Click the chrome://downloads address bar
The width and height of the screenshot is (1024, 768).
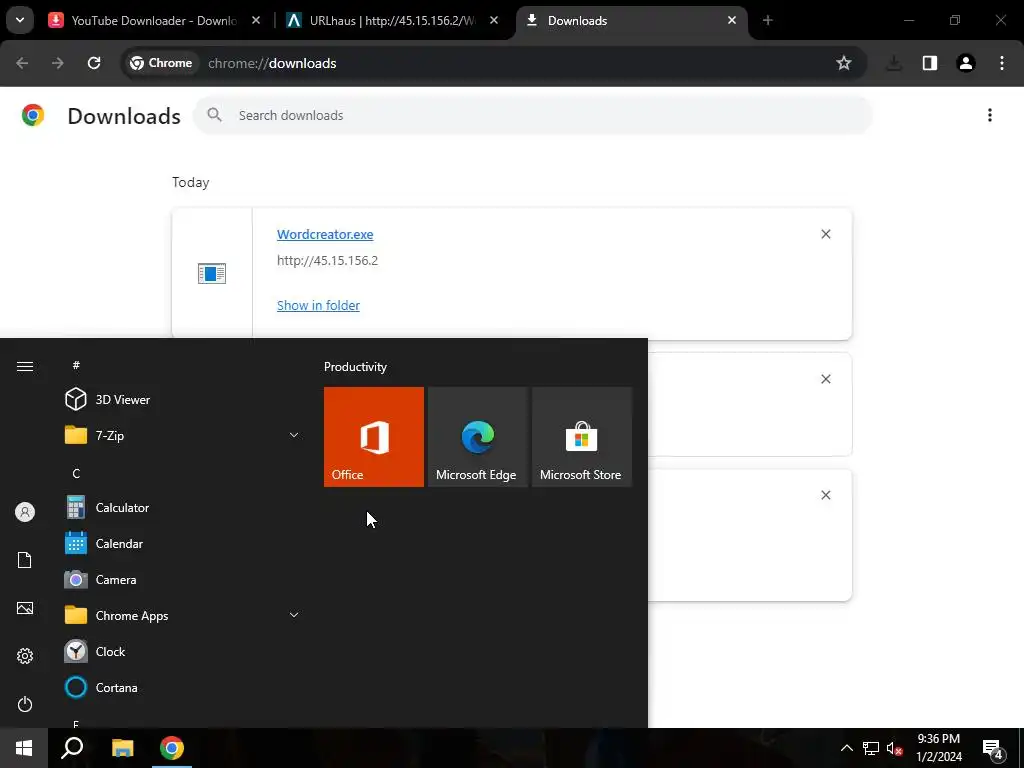[496, 63]
